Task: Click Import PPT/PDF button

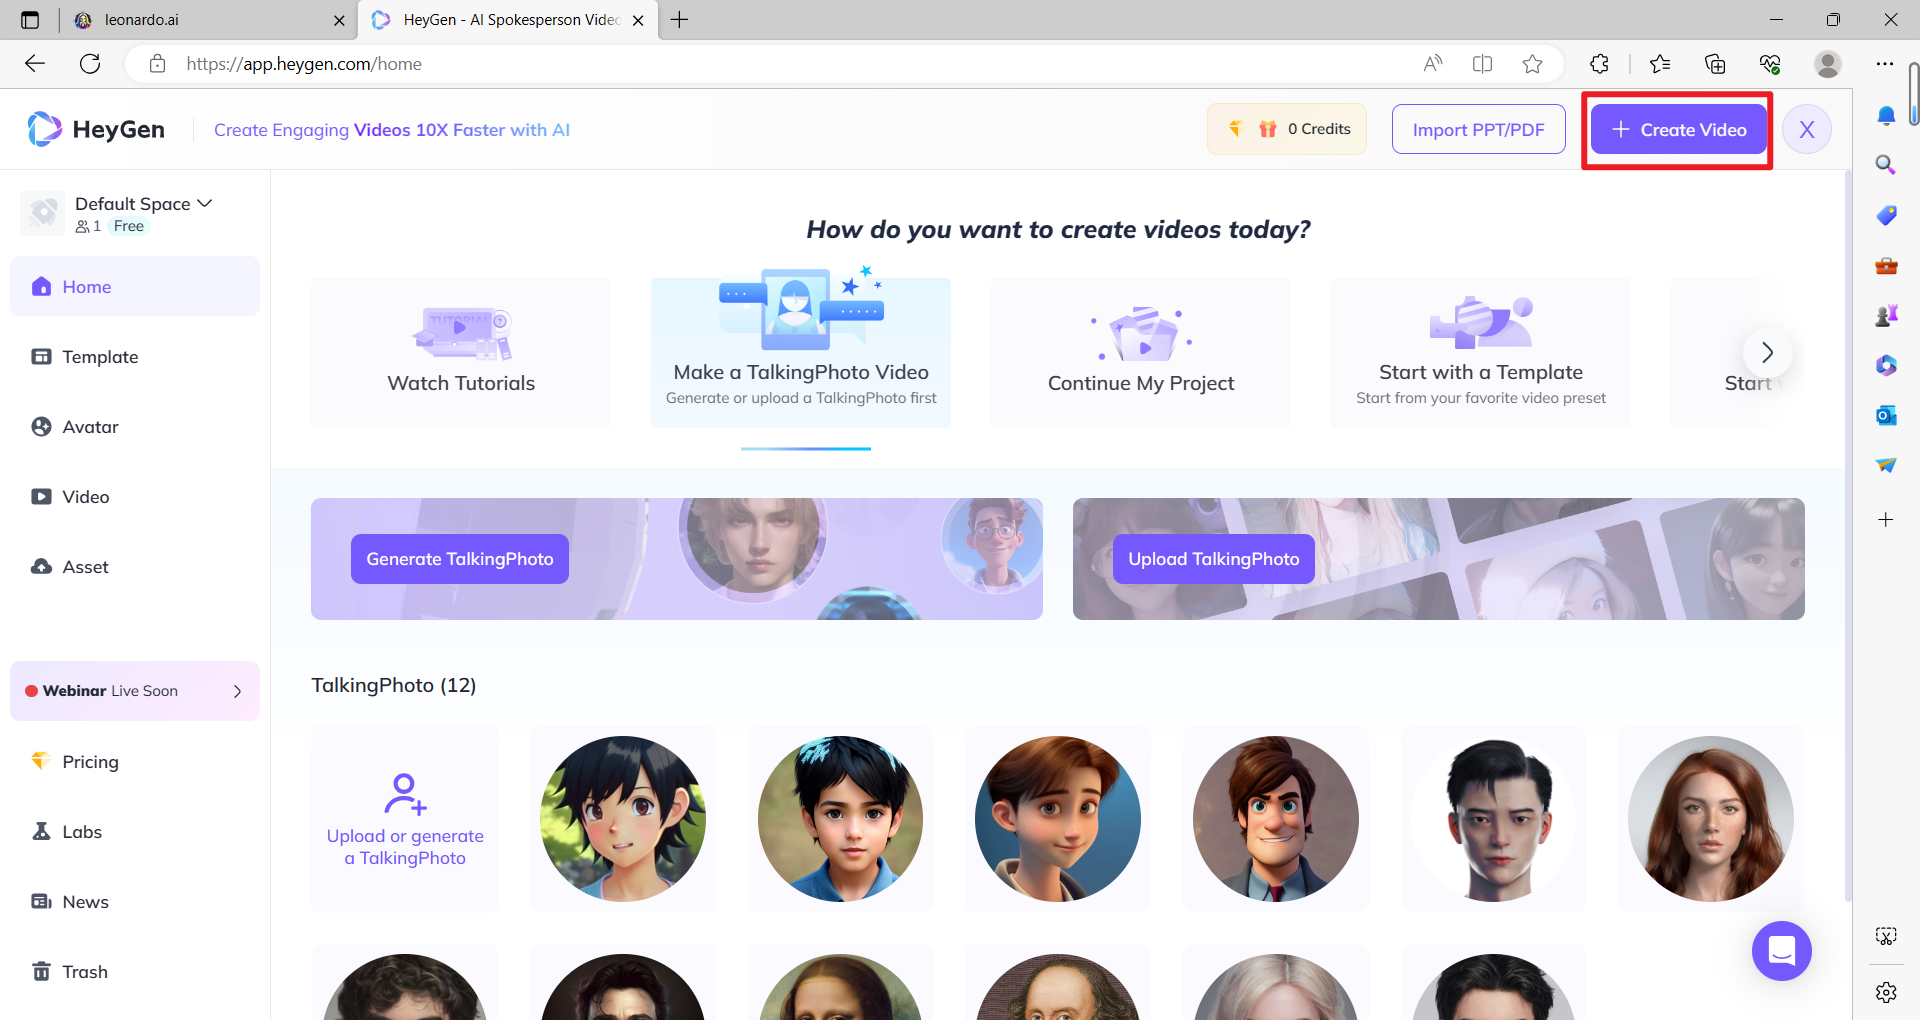Action: [1478, 130]
